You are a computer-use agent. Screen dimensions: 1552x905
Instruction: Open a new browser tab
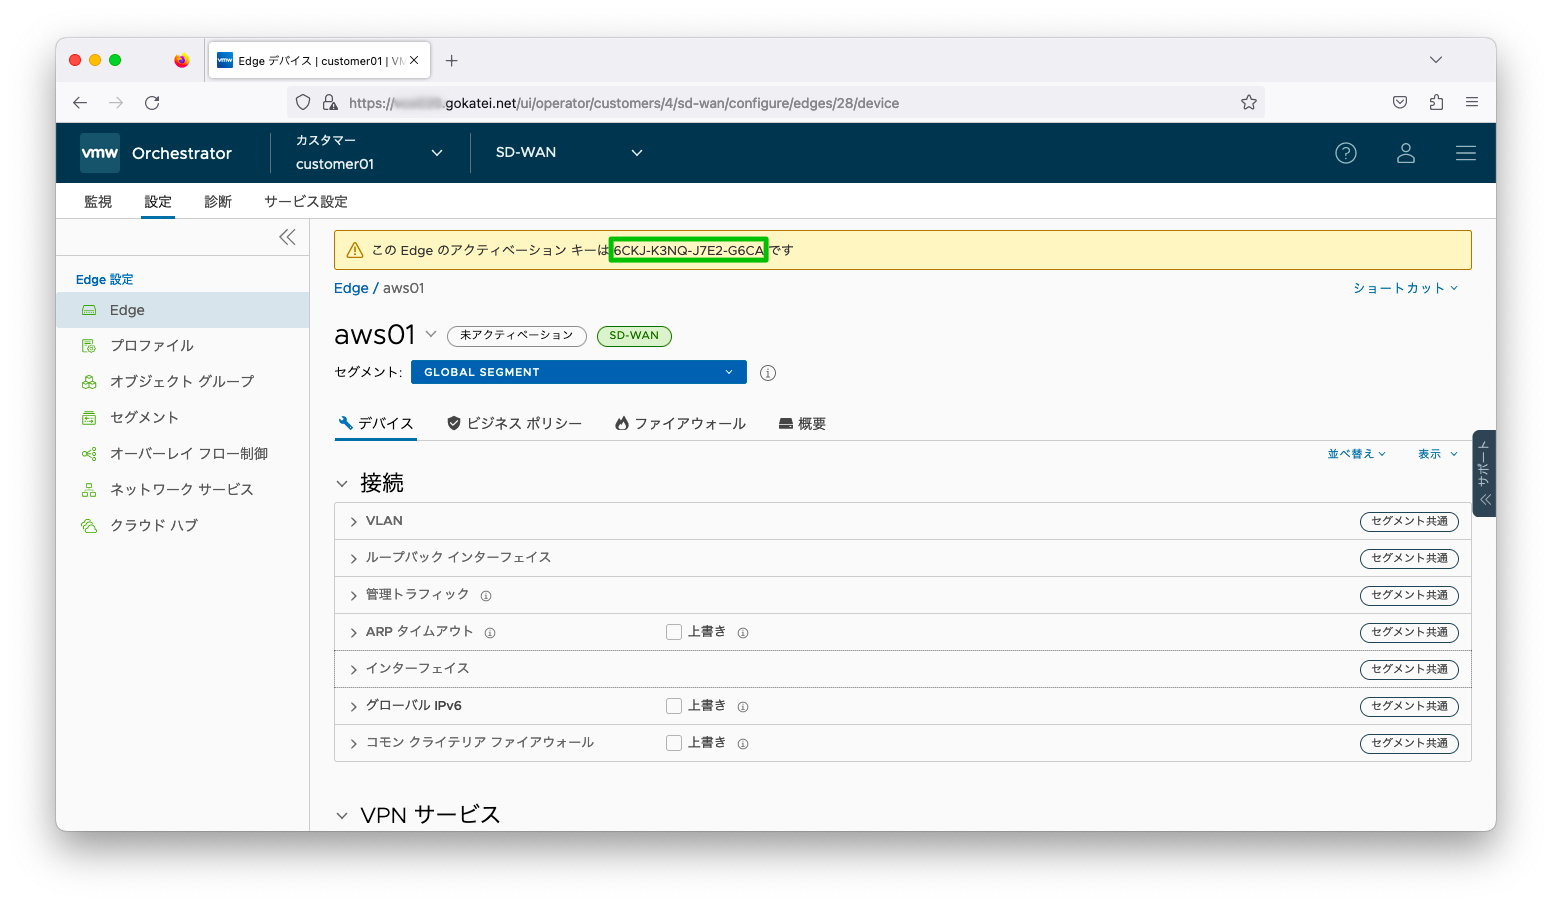452,61
